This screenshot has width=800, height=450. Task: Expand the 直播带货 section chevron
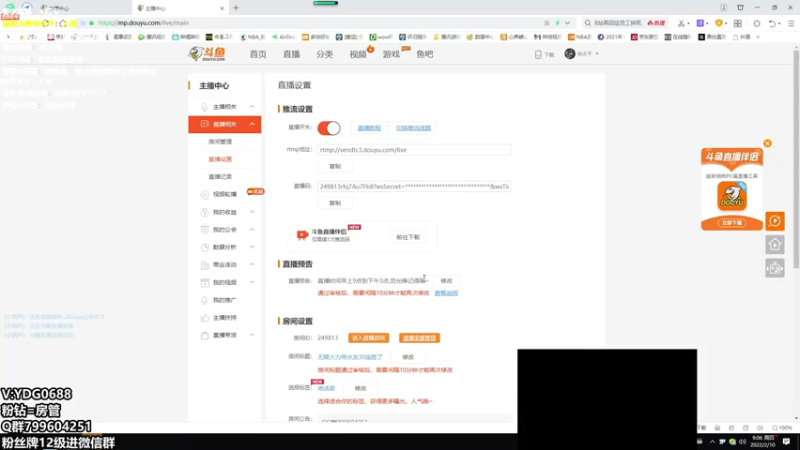pos(252,335)
